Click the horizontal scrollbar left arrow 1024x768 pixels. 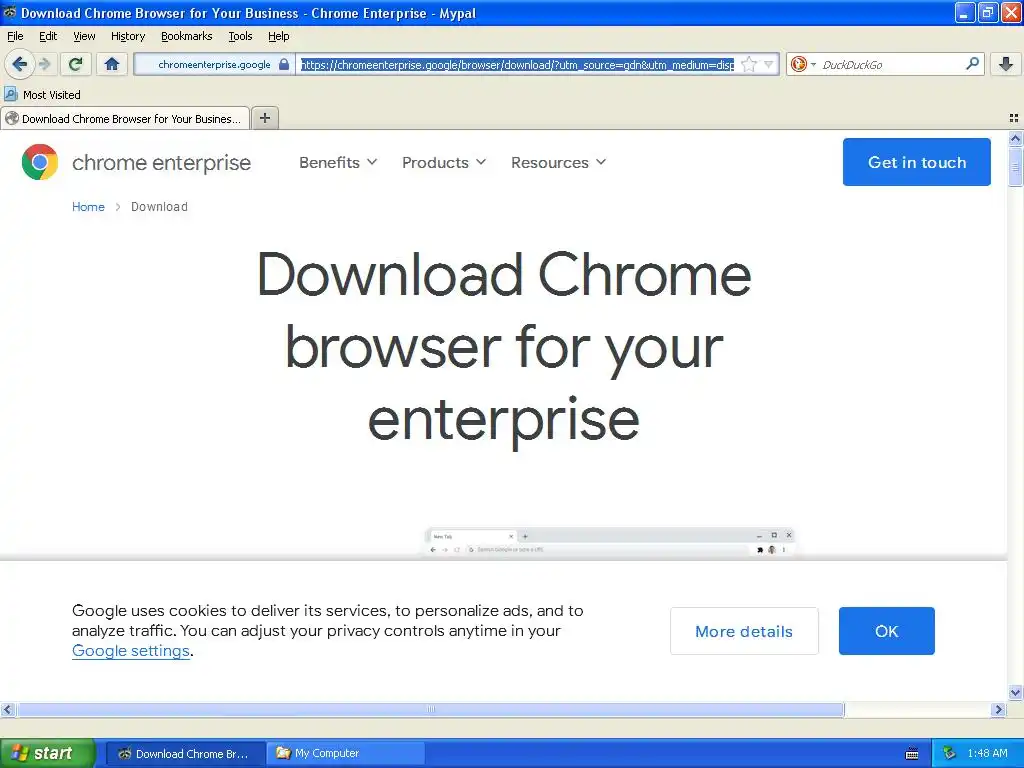coord(7,709)
